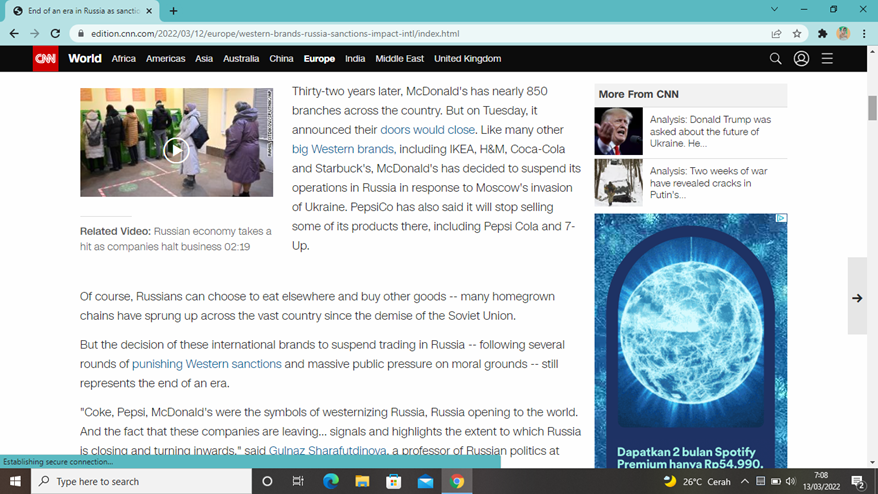Open the ad choices icon on Spotify ad
878x494 pixels.
point(782,218)
